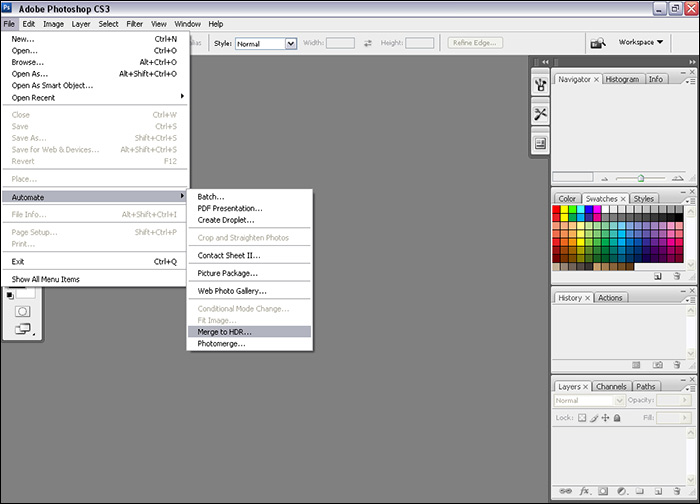Screen dimensions: 700x504
Task: Create new swatch of foreground color
Action: point(658,276)
